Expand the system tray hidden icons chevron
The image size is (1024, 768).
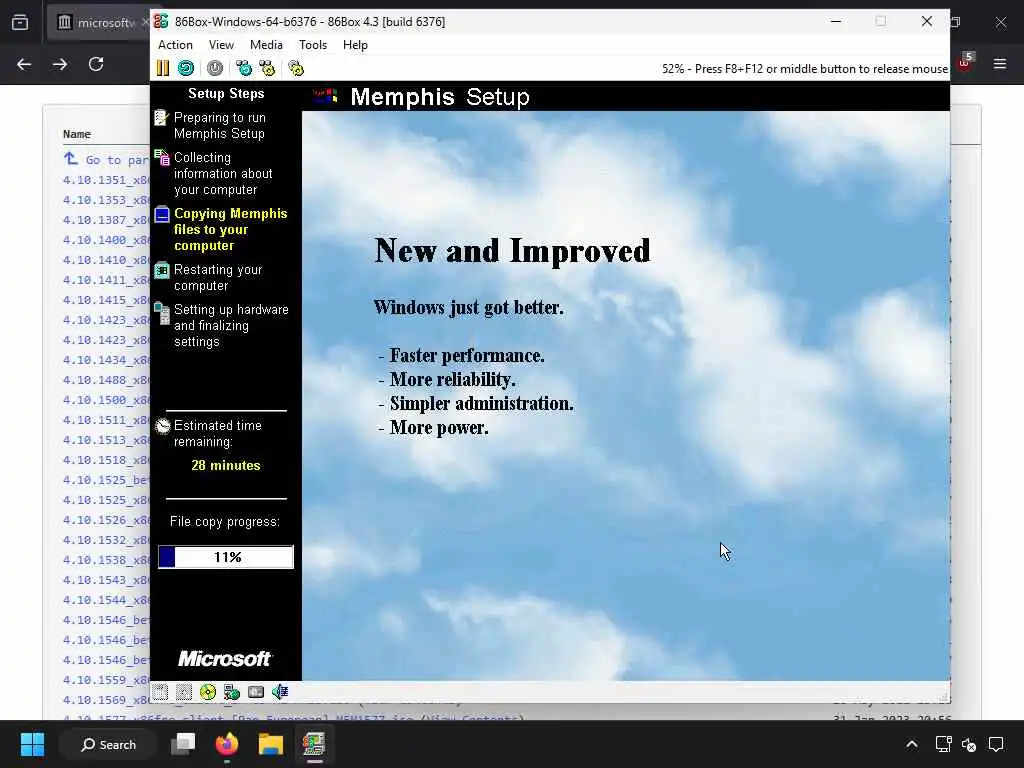pos(912,744)
